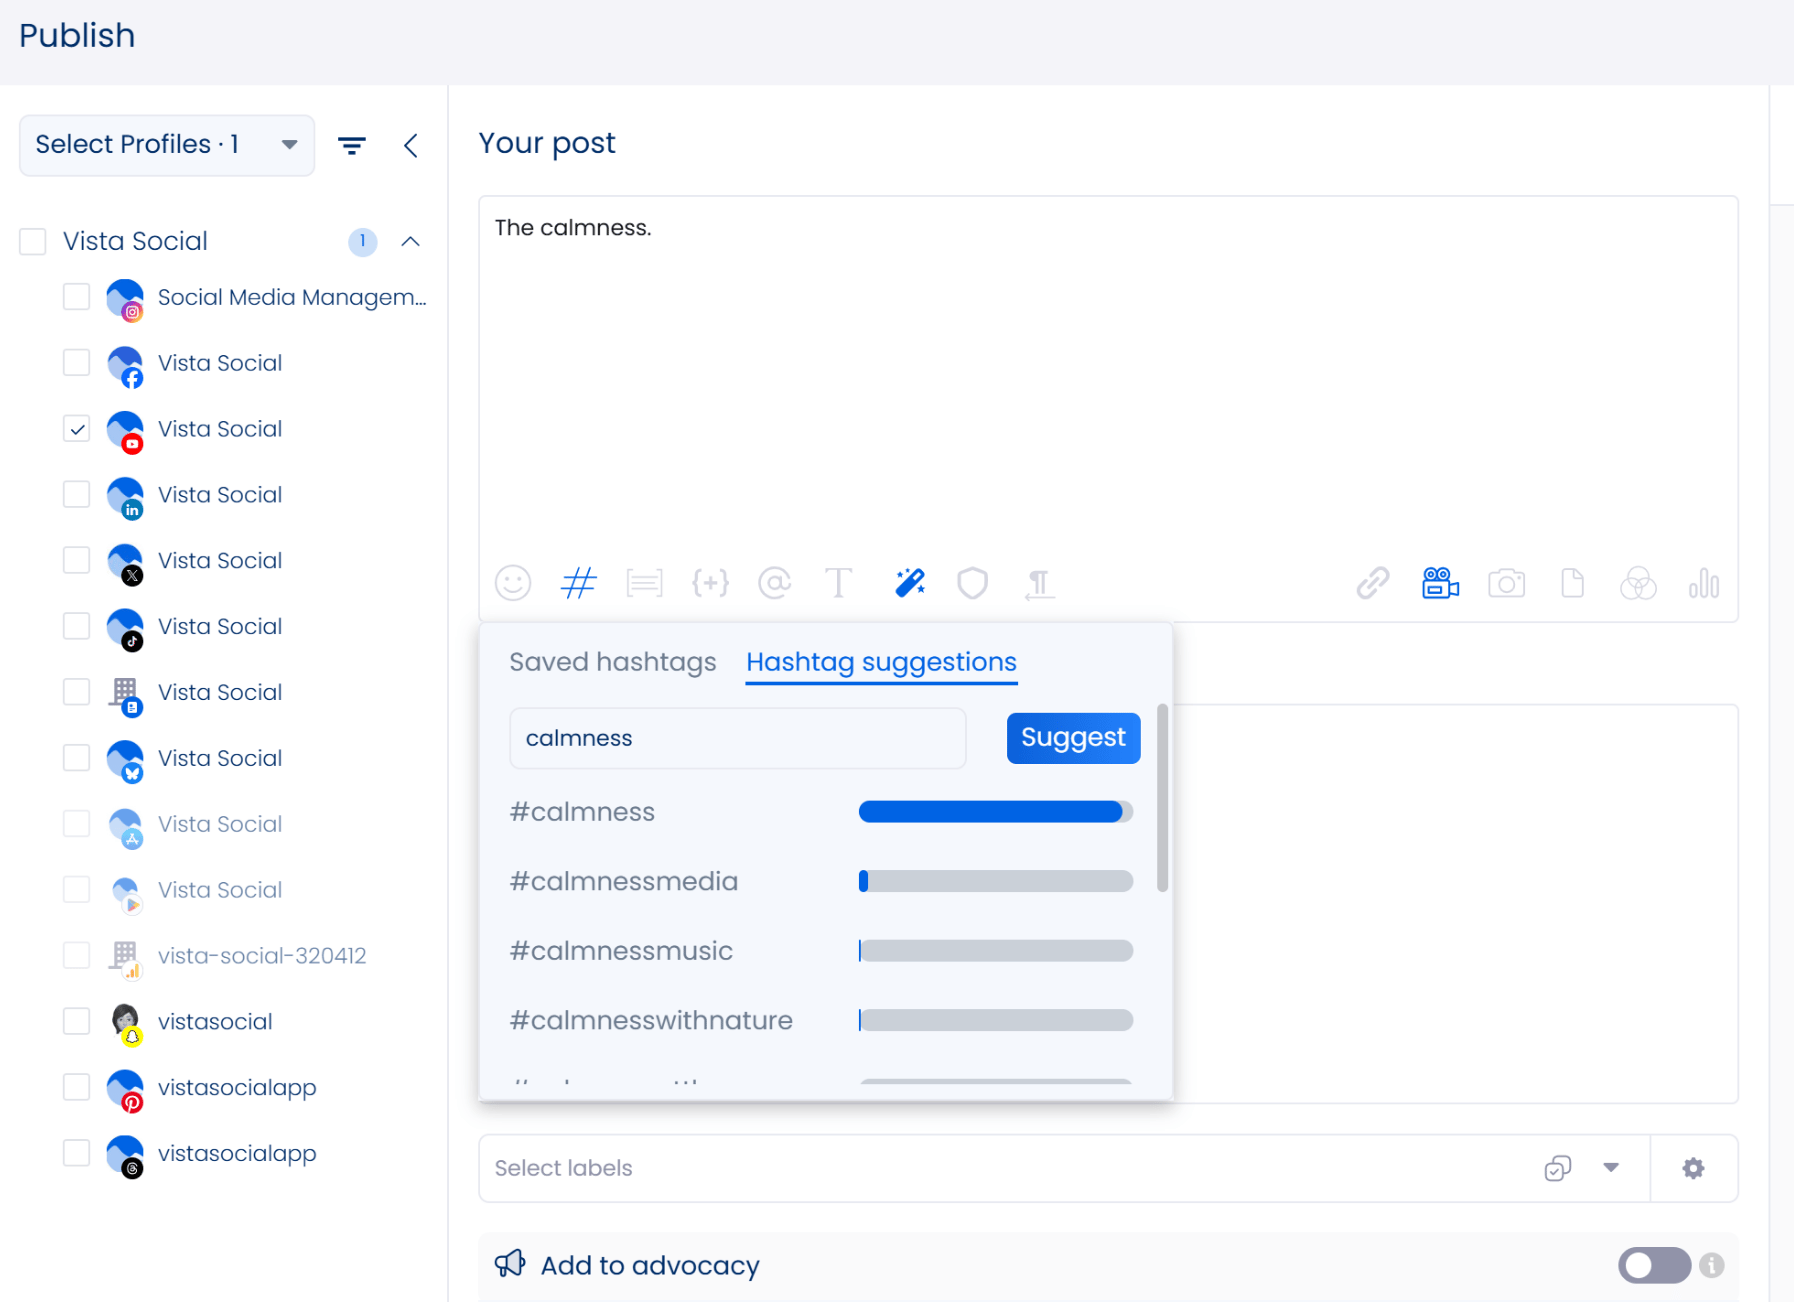Open the emoji picker icon

tap(513, 583)
